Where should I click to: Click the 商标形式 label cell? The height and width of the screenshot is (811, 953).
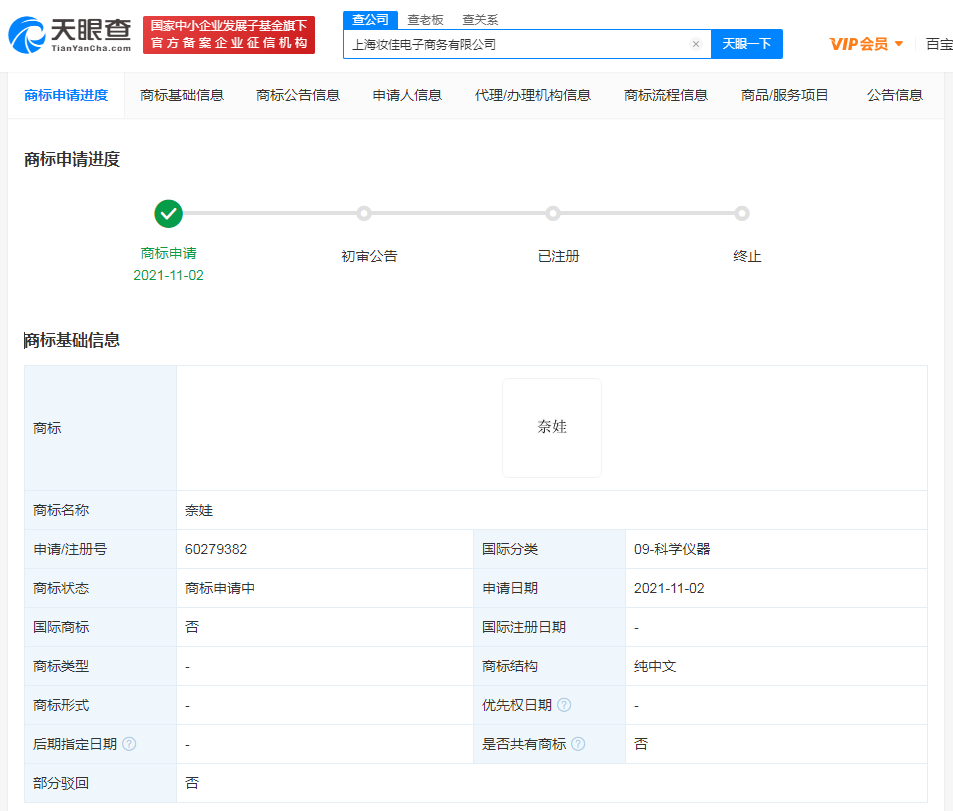[x=100, y=705]
